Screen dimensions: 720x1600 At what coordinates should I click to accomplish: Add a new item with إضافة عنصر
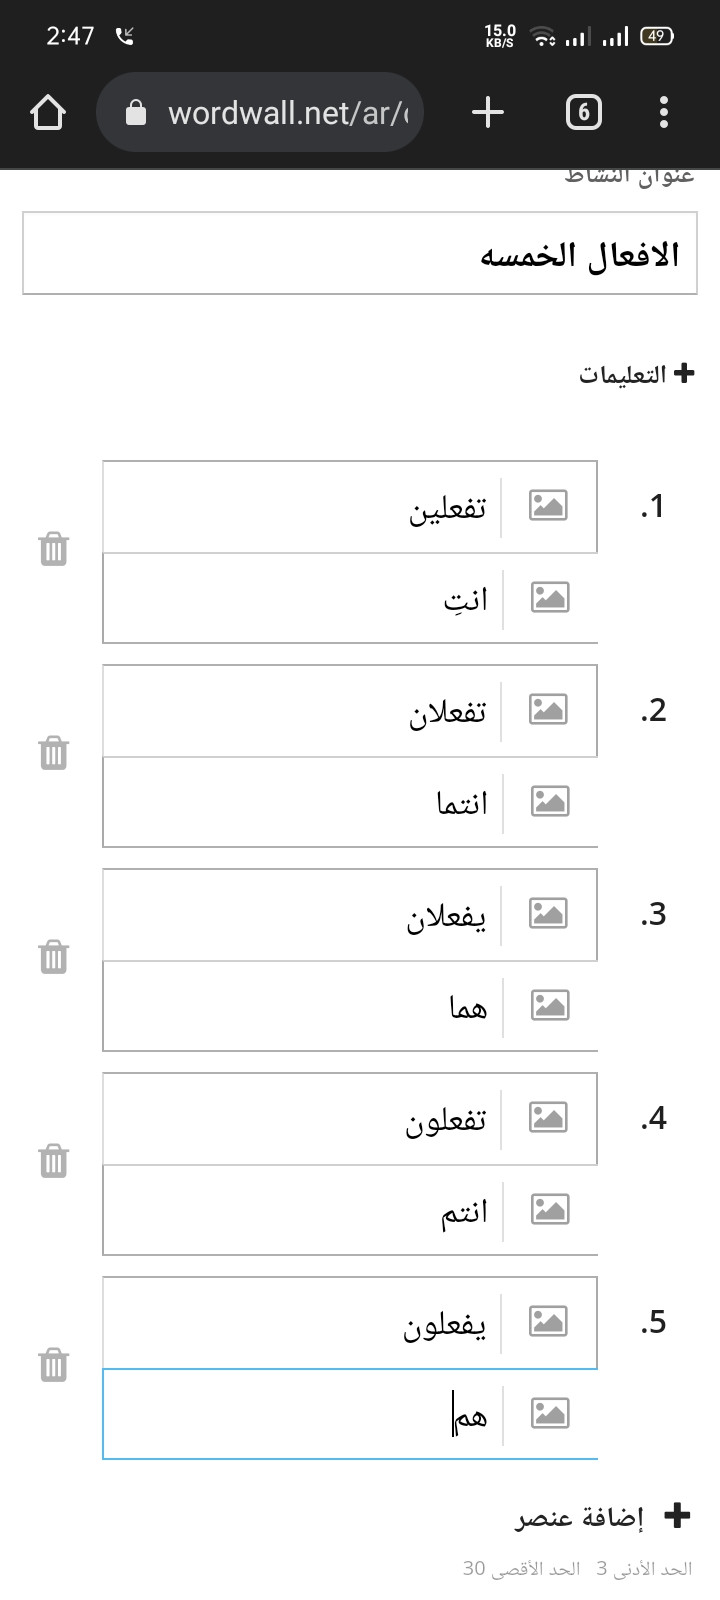604,1517
